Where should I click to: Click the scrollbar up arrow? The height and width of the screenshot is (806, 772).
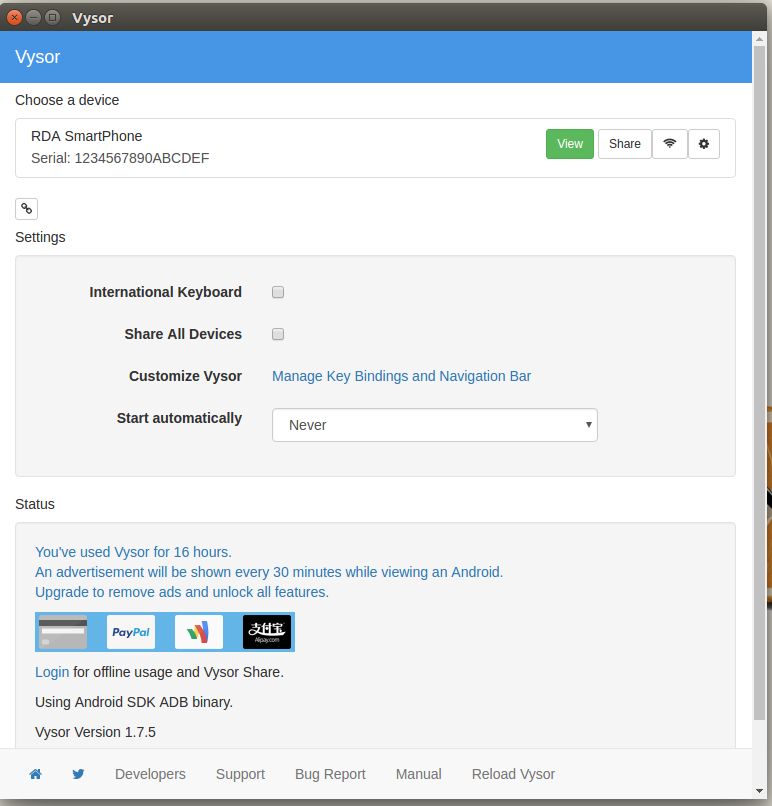tap(760, 39)
